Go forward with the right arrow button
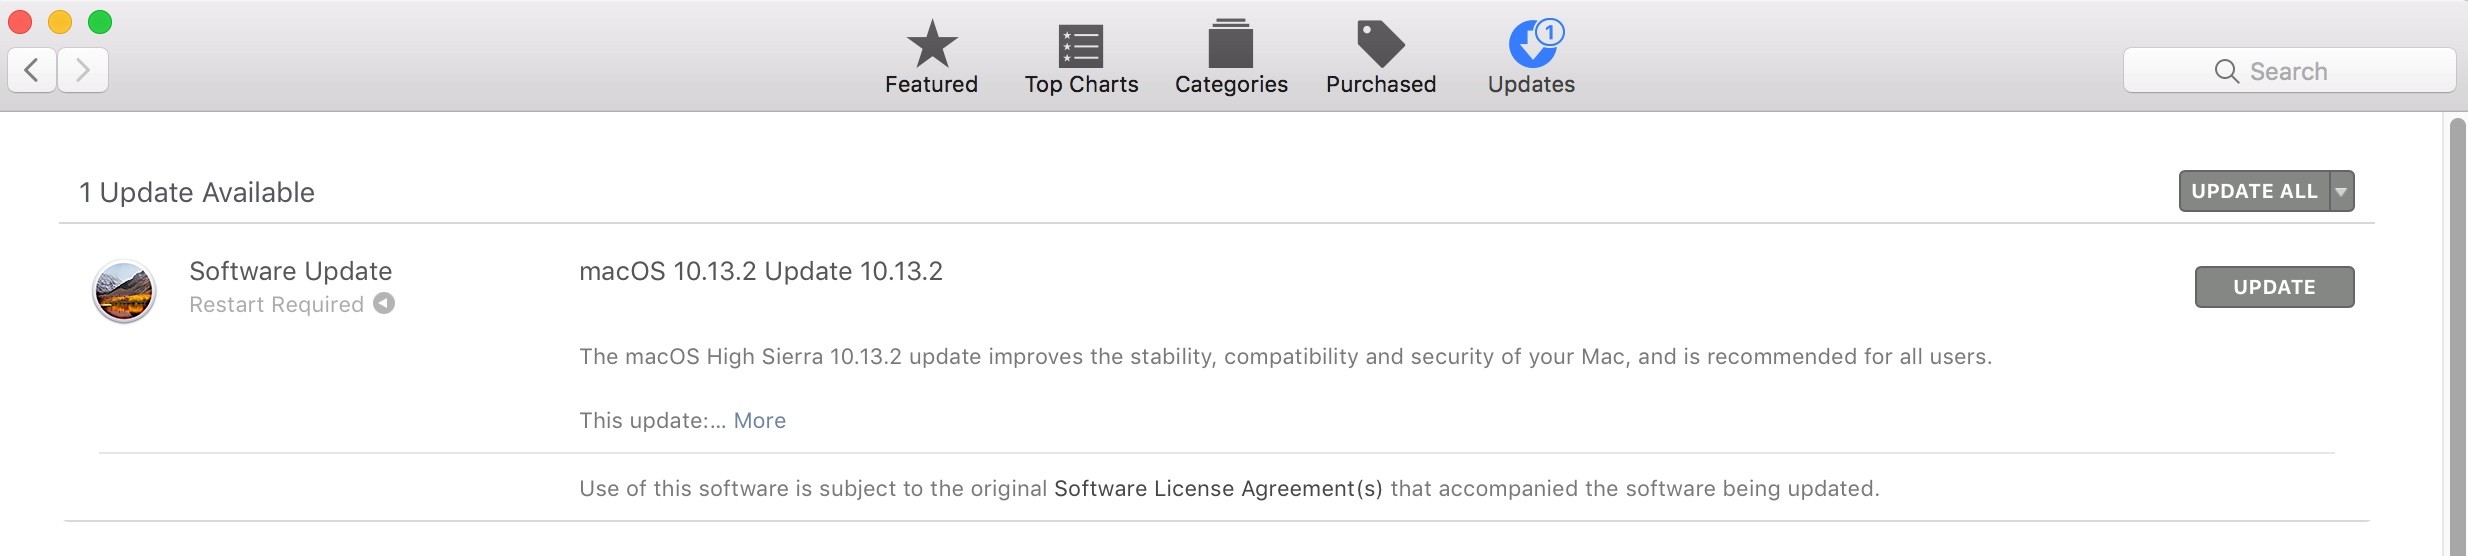 (x=83, y=70)
